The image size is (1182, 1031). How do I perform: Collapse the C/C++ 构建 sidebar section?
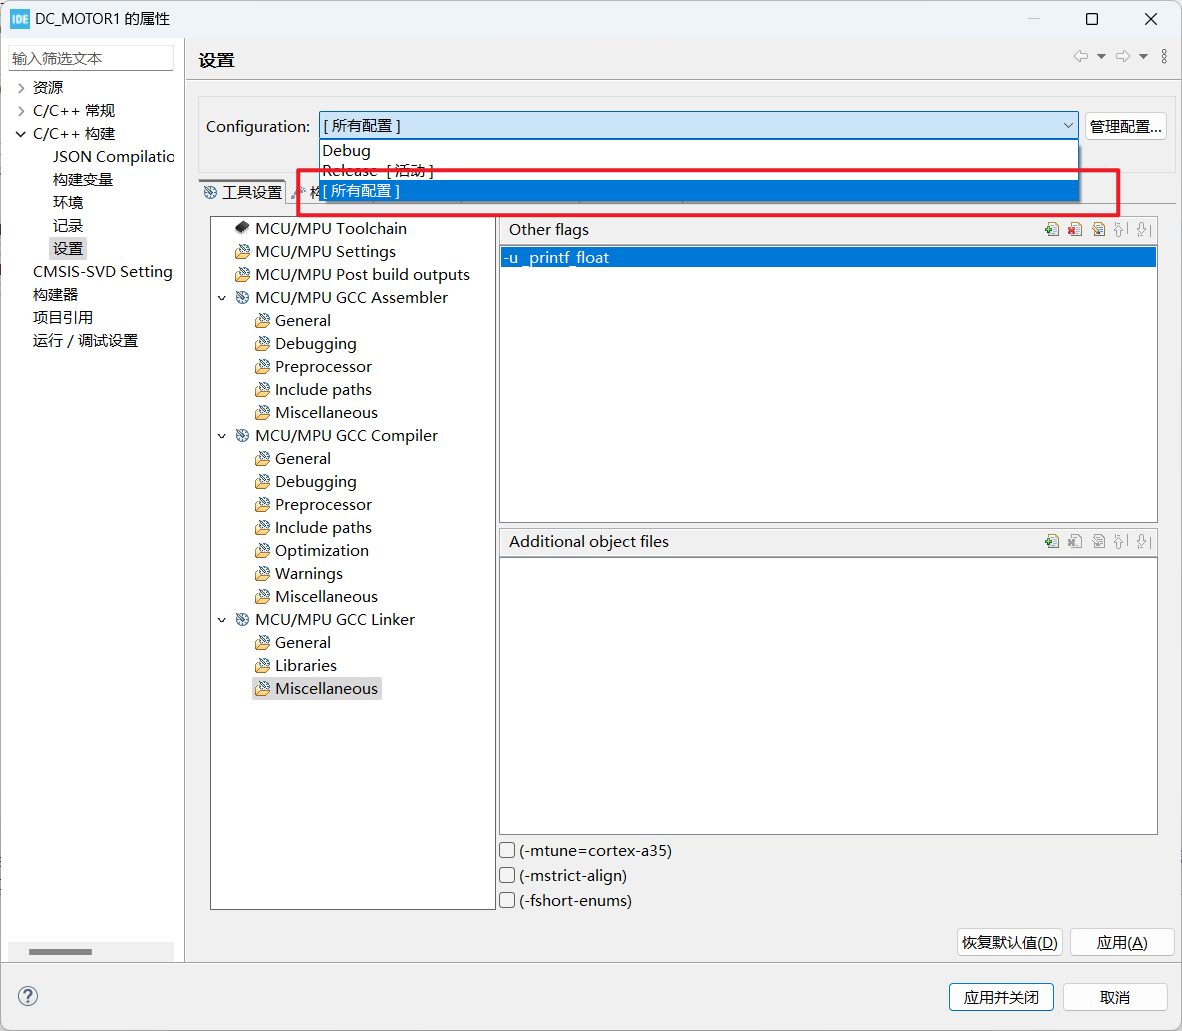tap(20, 133)
